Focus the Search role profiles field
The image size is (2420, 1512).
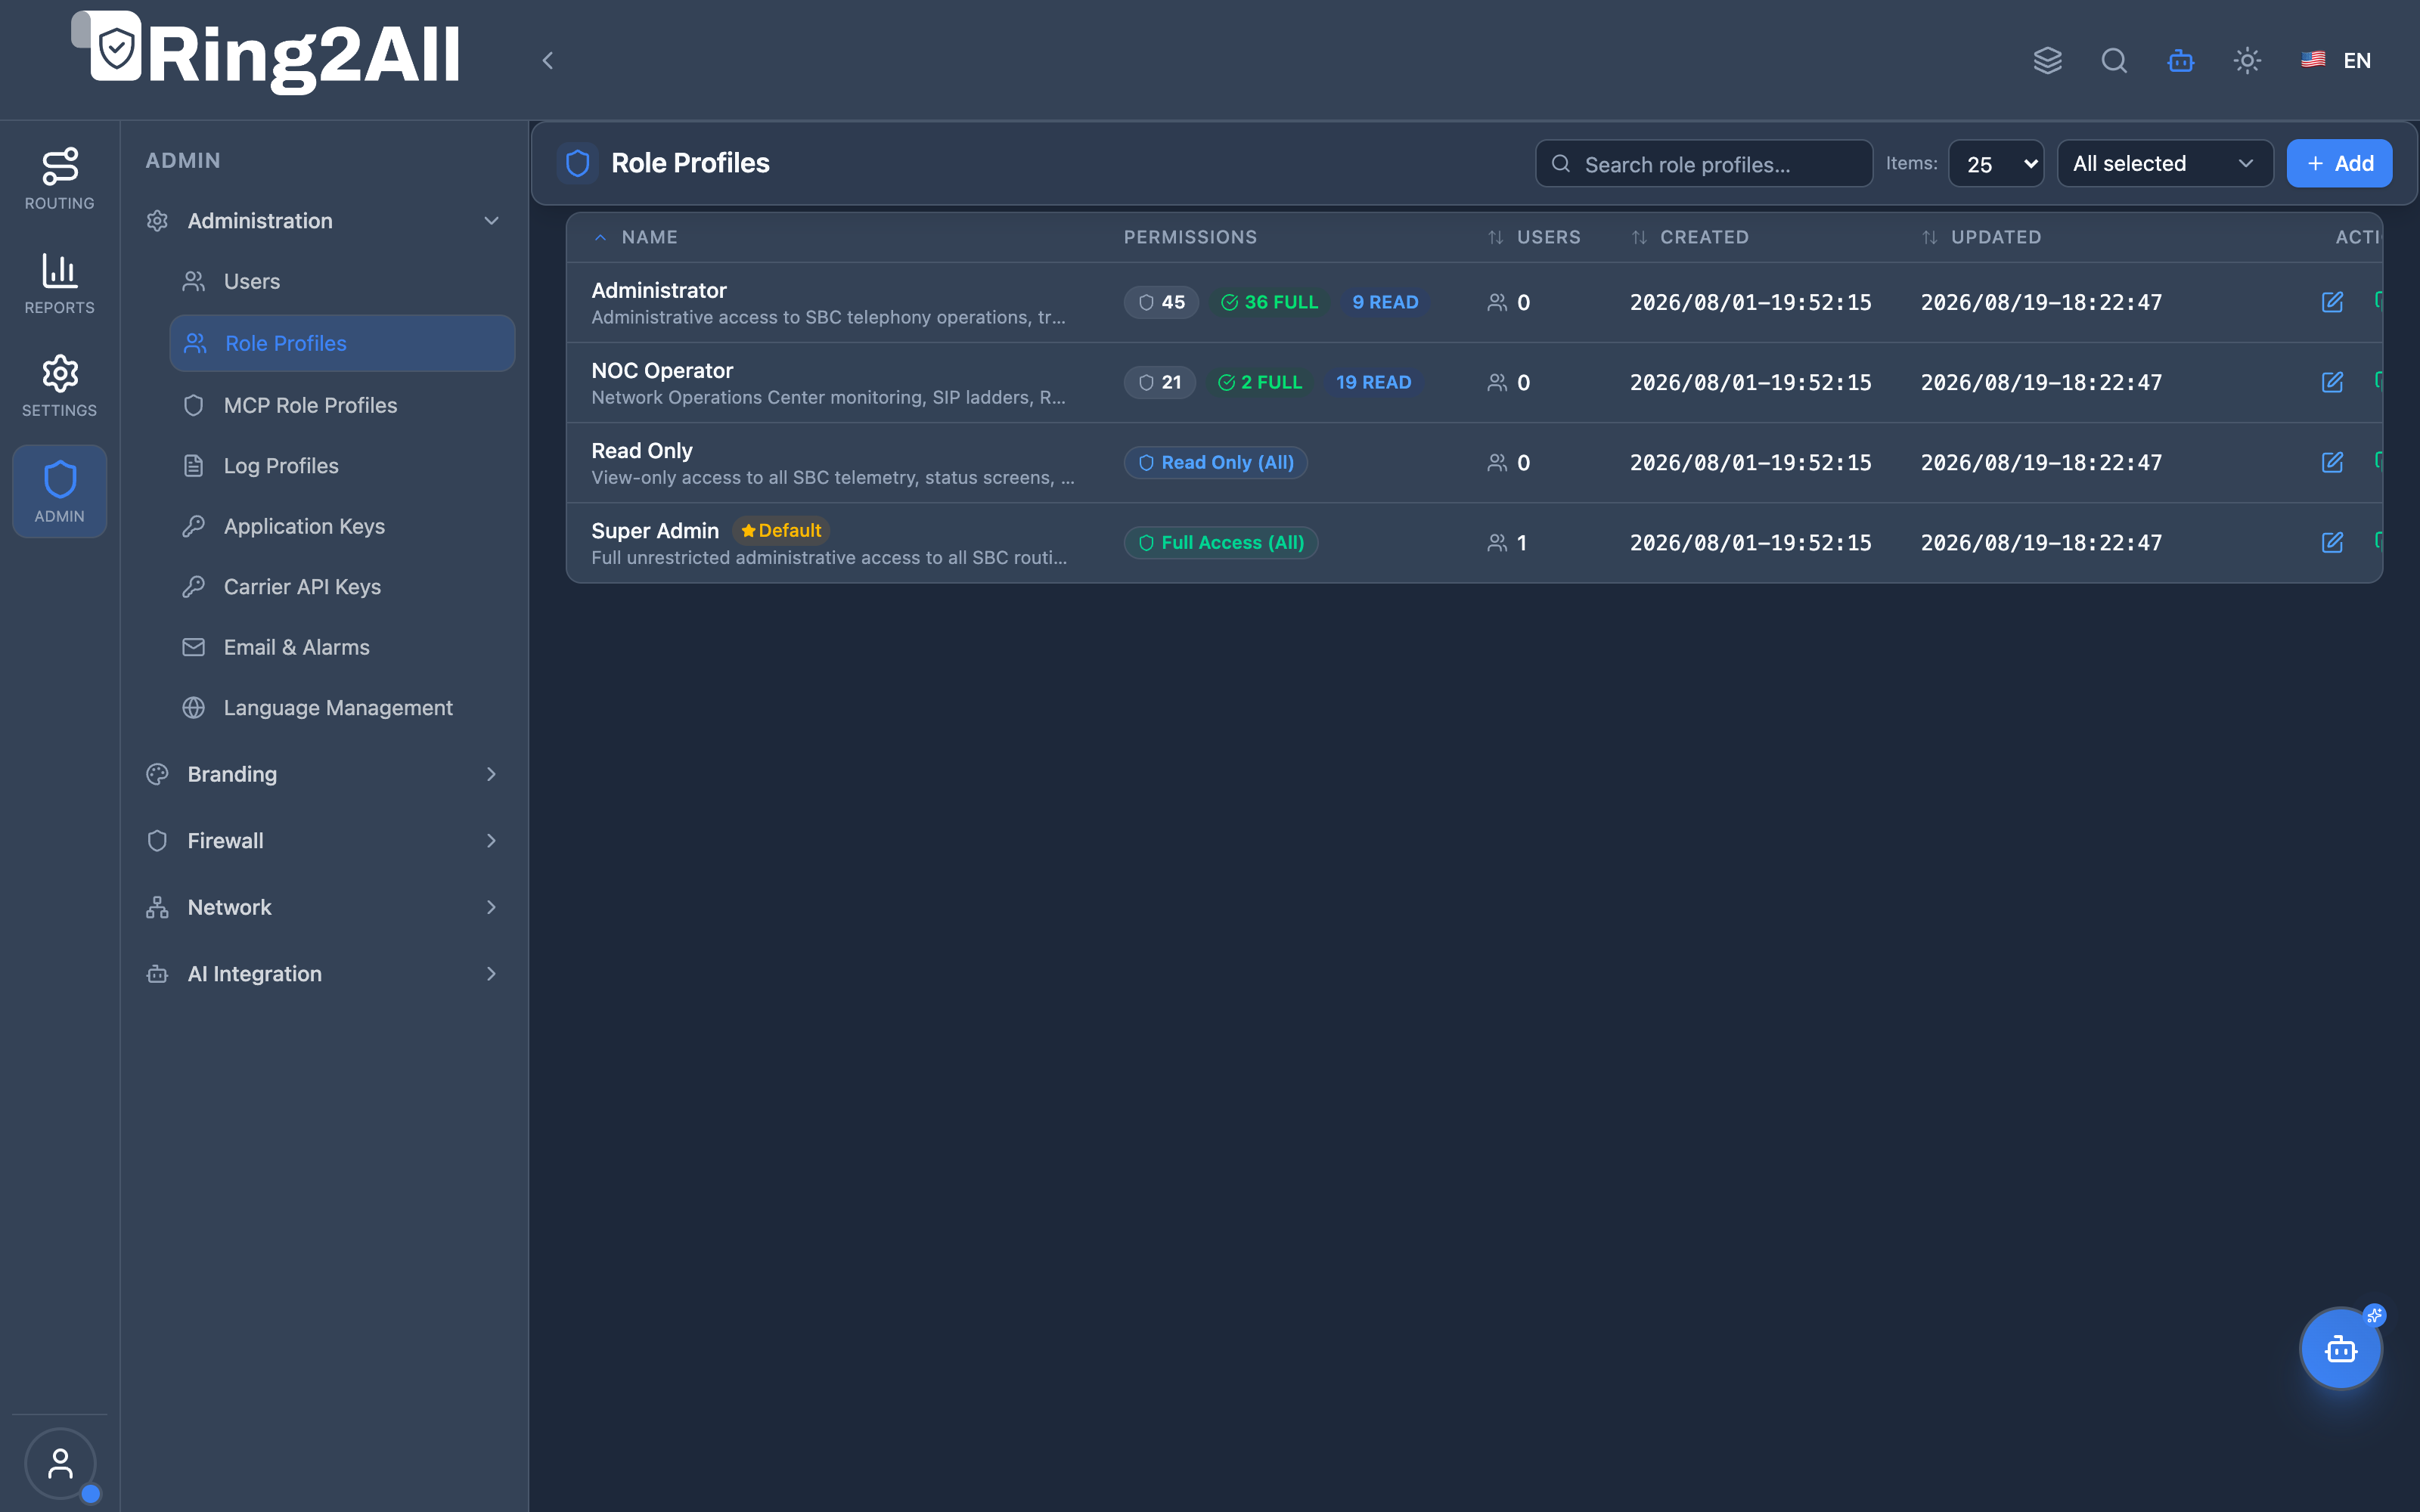point(1703,164)
